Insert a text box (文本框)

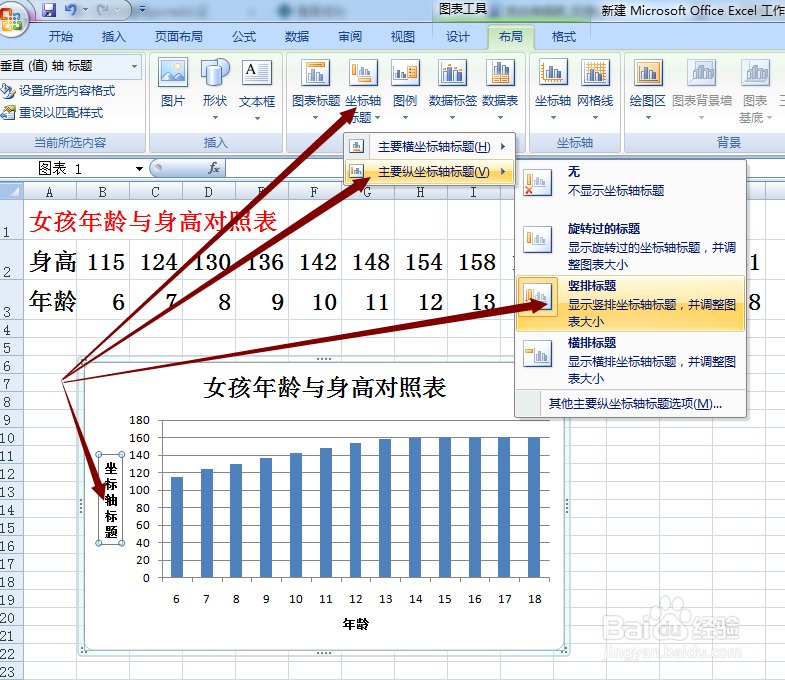click(257, 89)
